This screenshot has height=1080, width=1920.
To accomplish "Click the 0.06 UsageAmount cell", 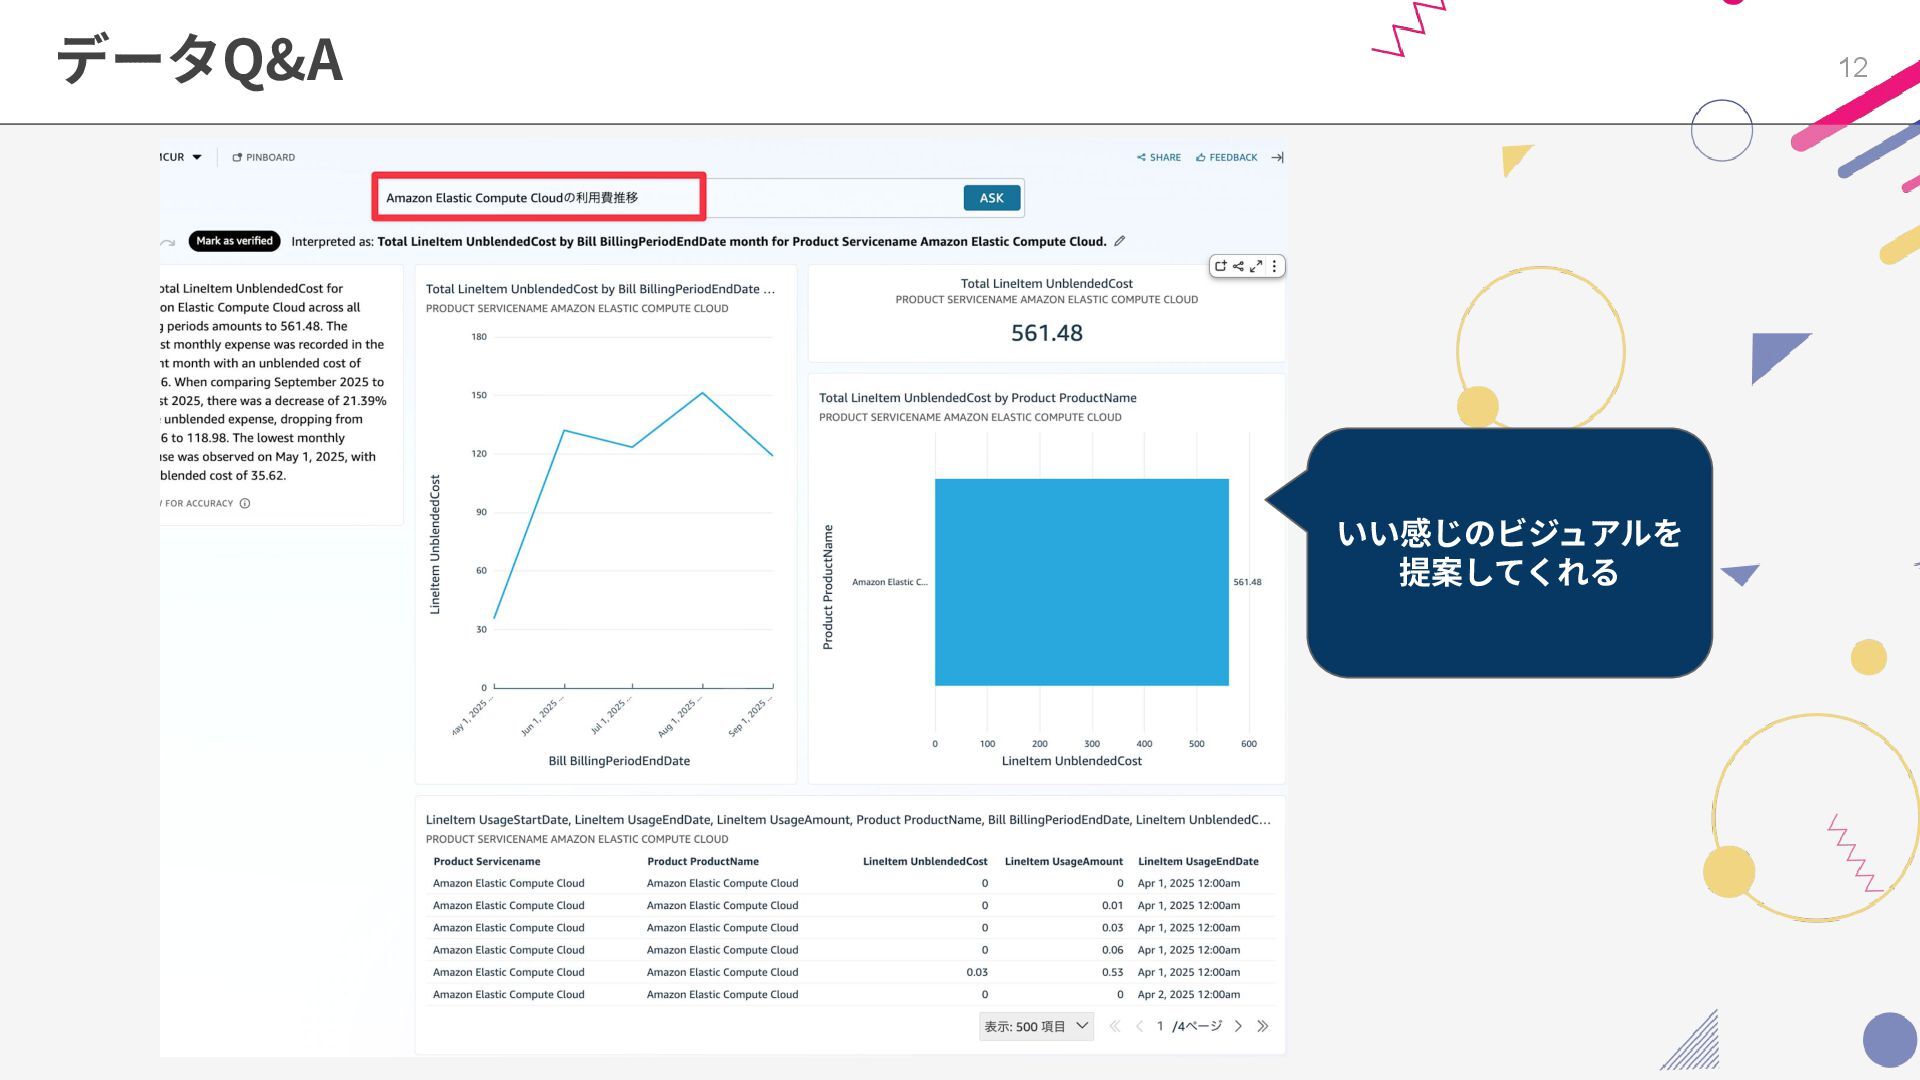I will [x=1112, y=950].
